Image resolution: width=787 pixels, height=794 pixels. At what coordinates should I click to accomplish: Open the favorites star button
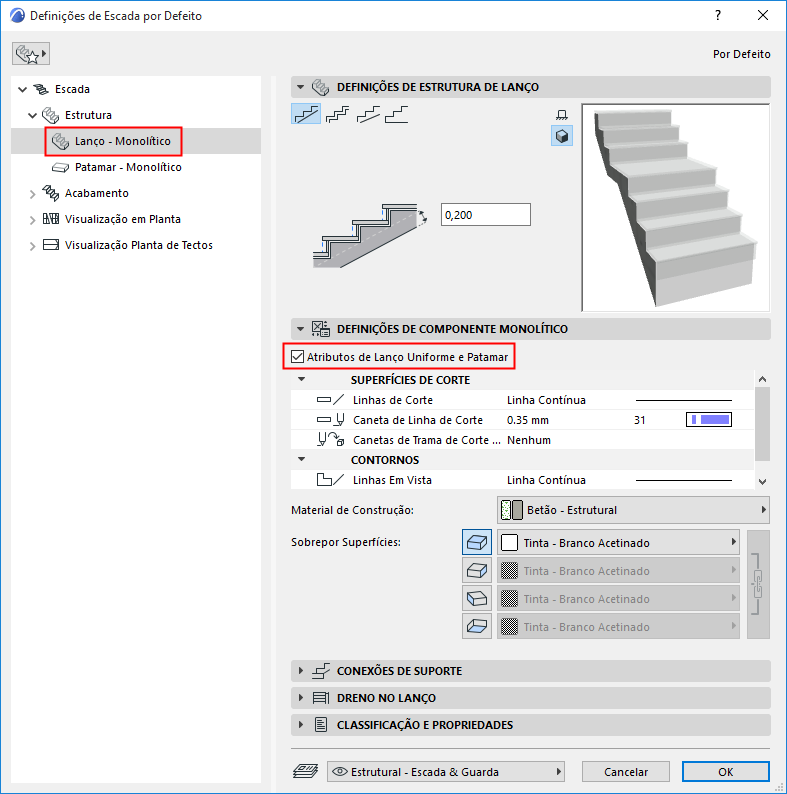[31, 54]
